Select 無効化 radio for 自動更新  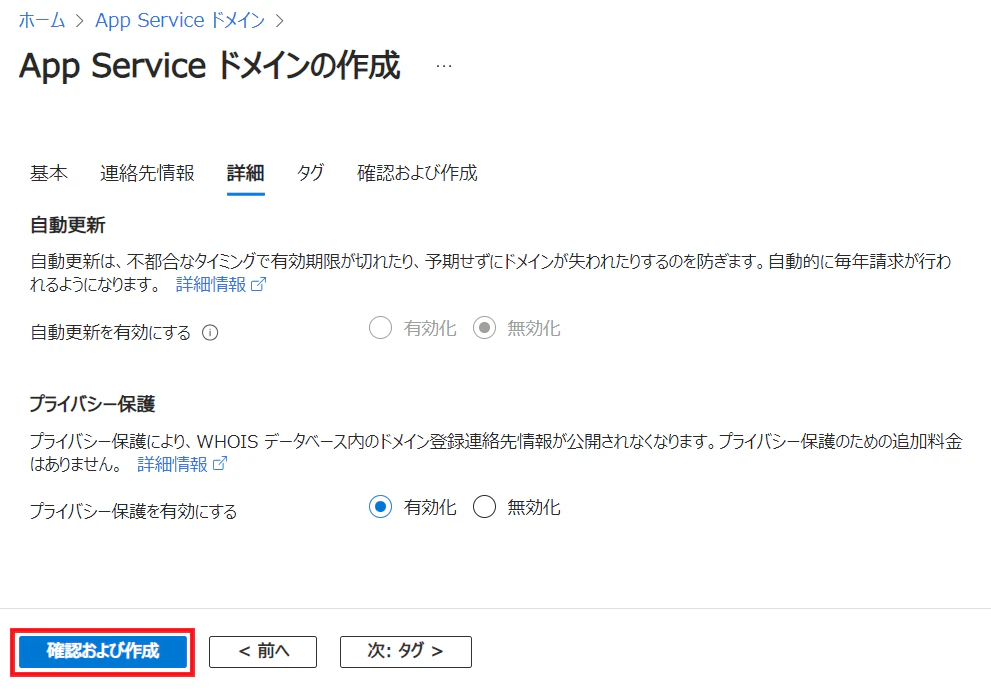coord(484,328)
